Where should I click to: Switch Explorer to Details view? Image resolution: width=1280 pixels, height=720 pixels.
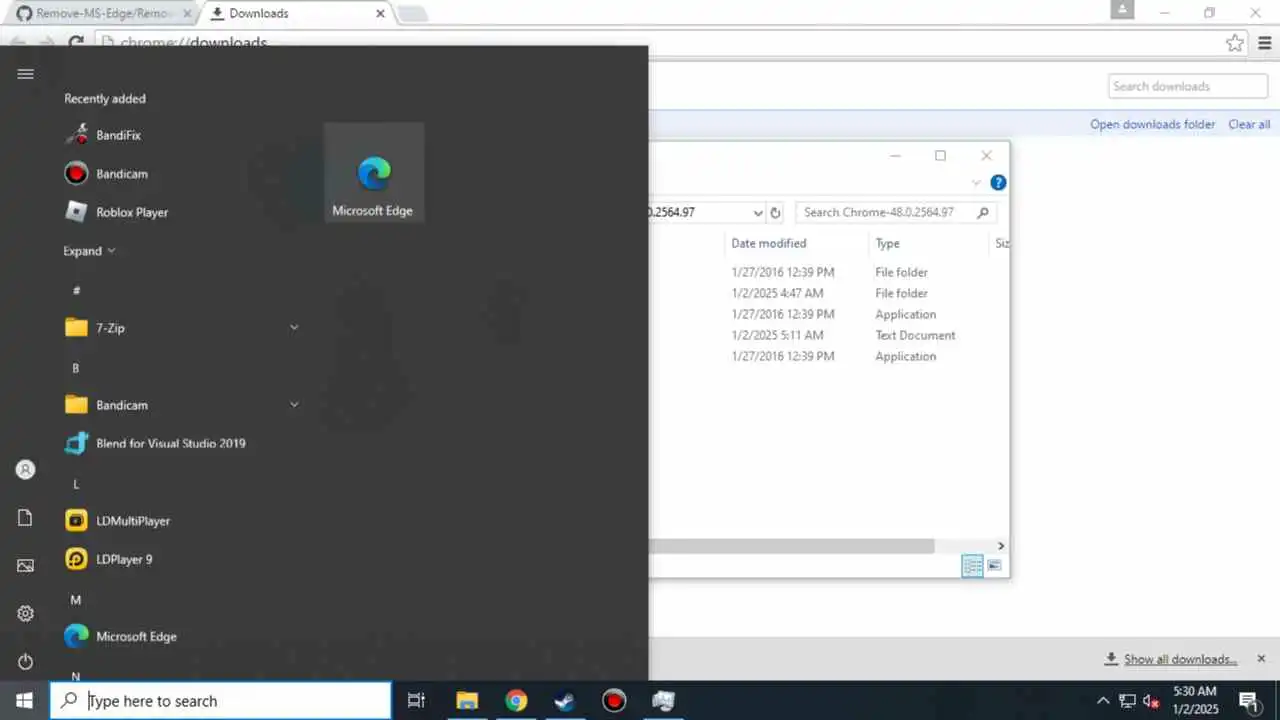(x=972, y=566)
